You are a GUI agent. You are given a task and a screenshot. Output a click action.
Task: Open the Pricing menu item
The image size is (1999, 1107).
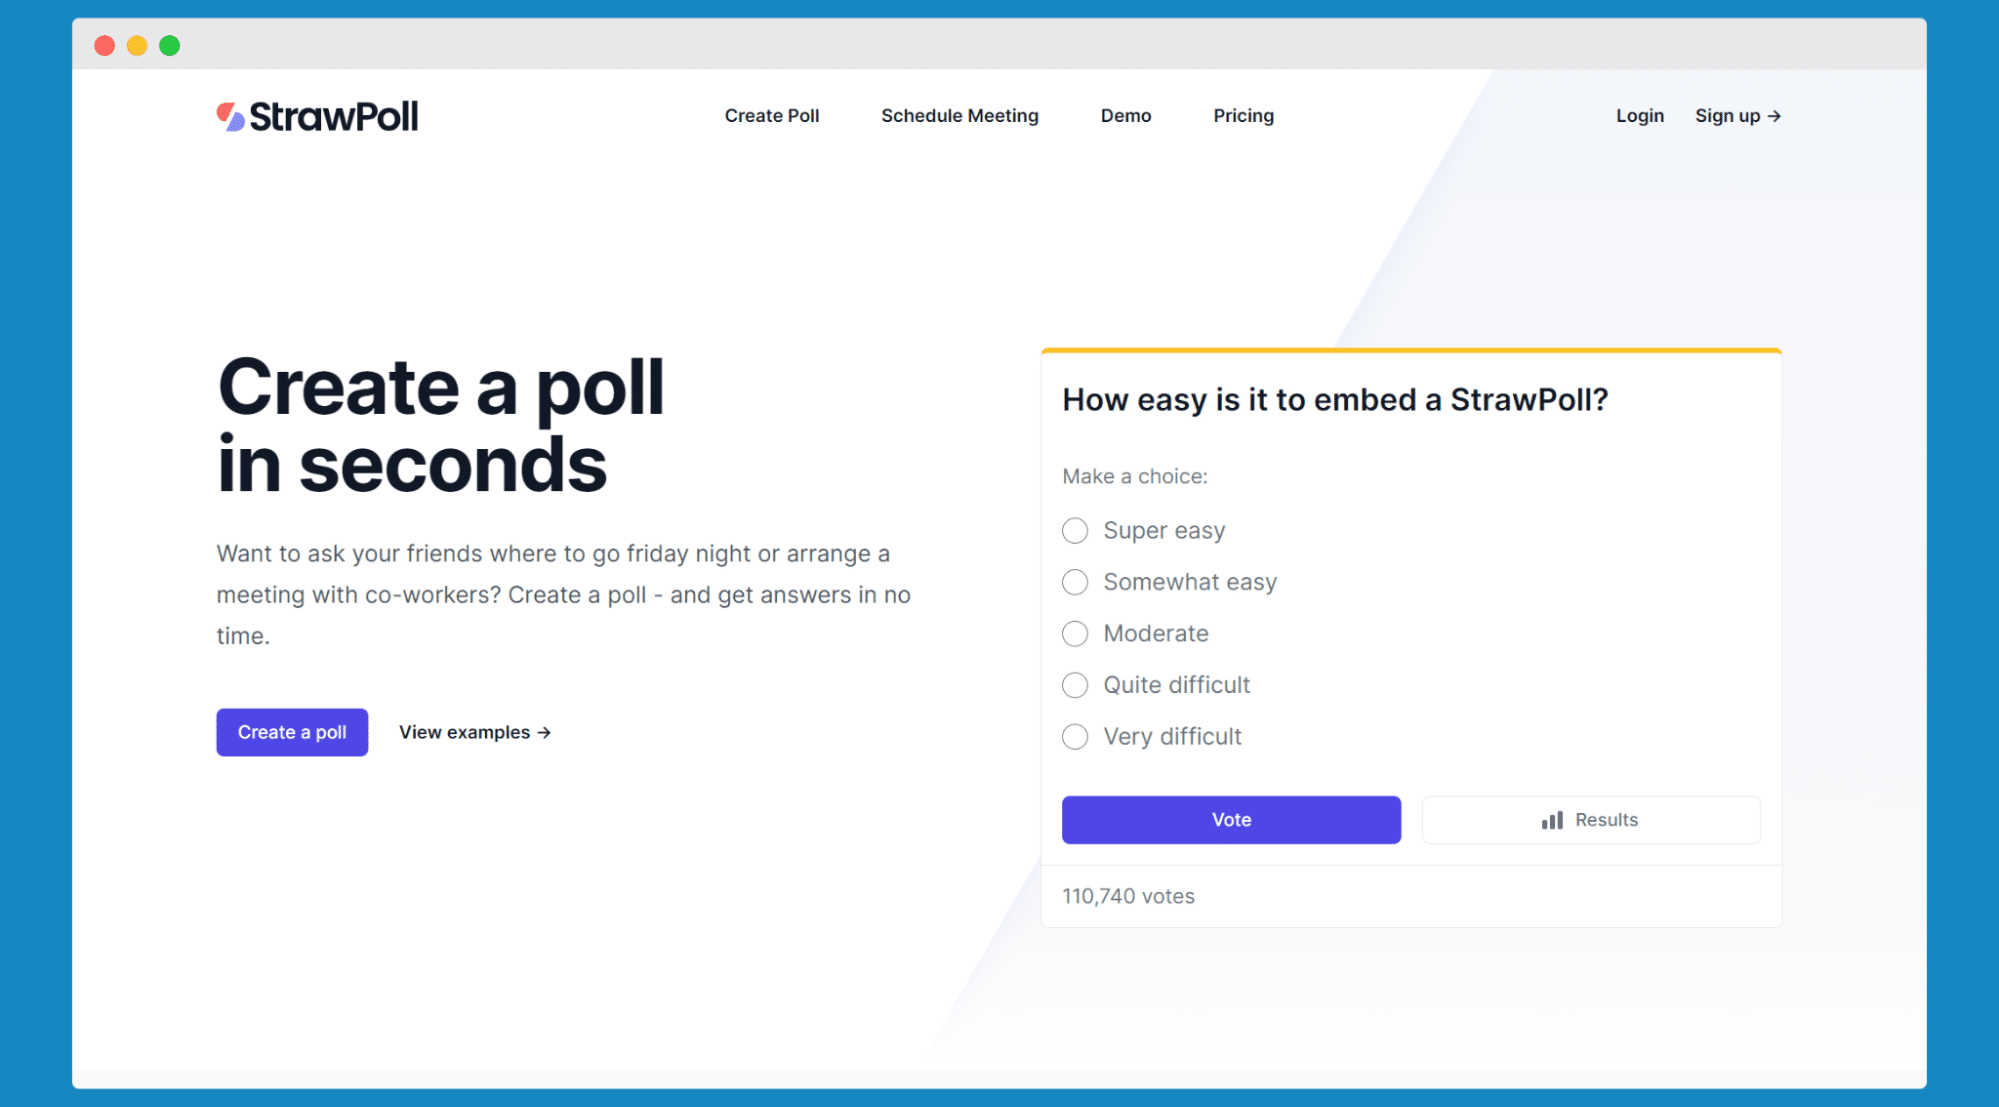pyautogui.click(x=1243, y=115)
